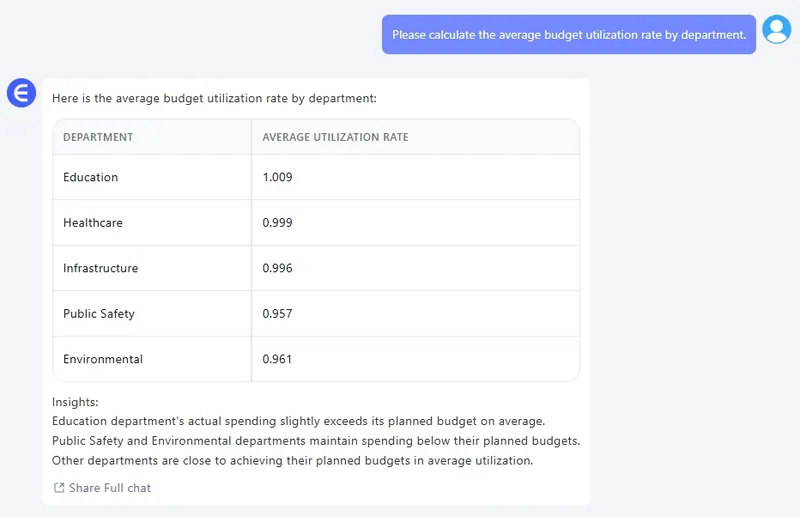This screenshot has width=800, height=517.
Task: Click the 0.957 Public Safety value
Action: point(277,314)
